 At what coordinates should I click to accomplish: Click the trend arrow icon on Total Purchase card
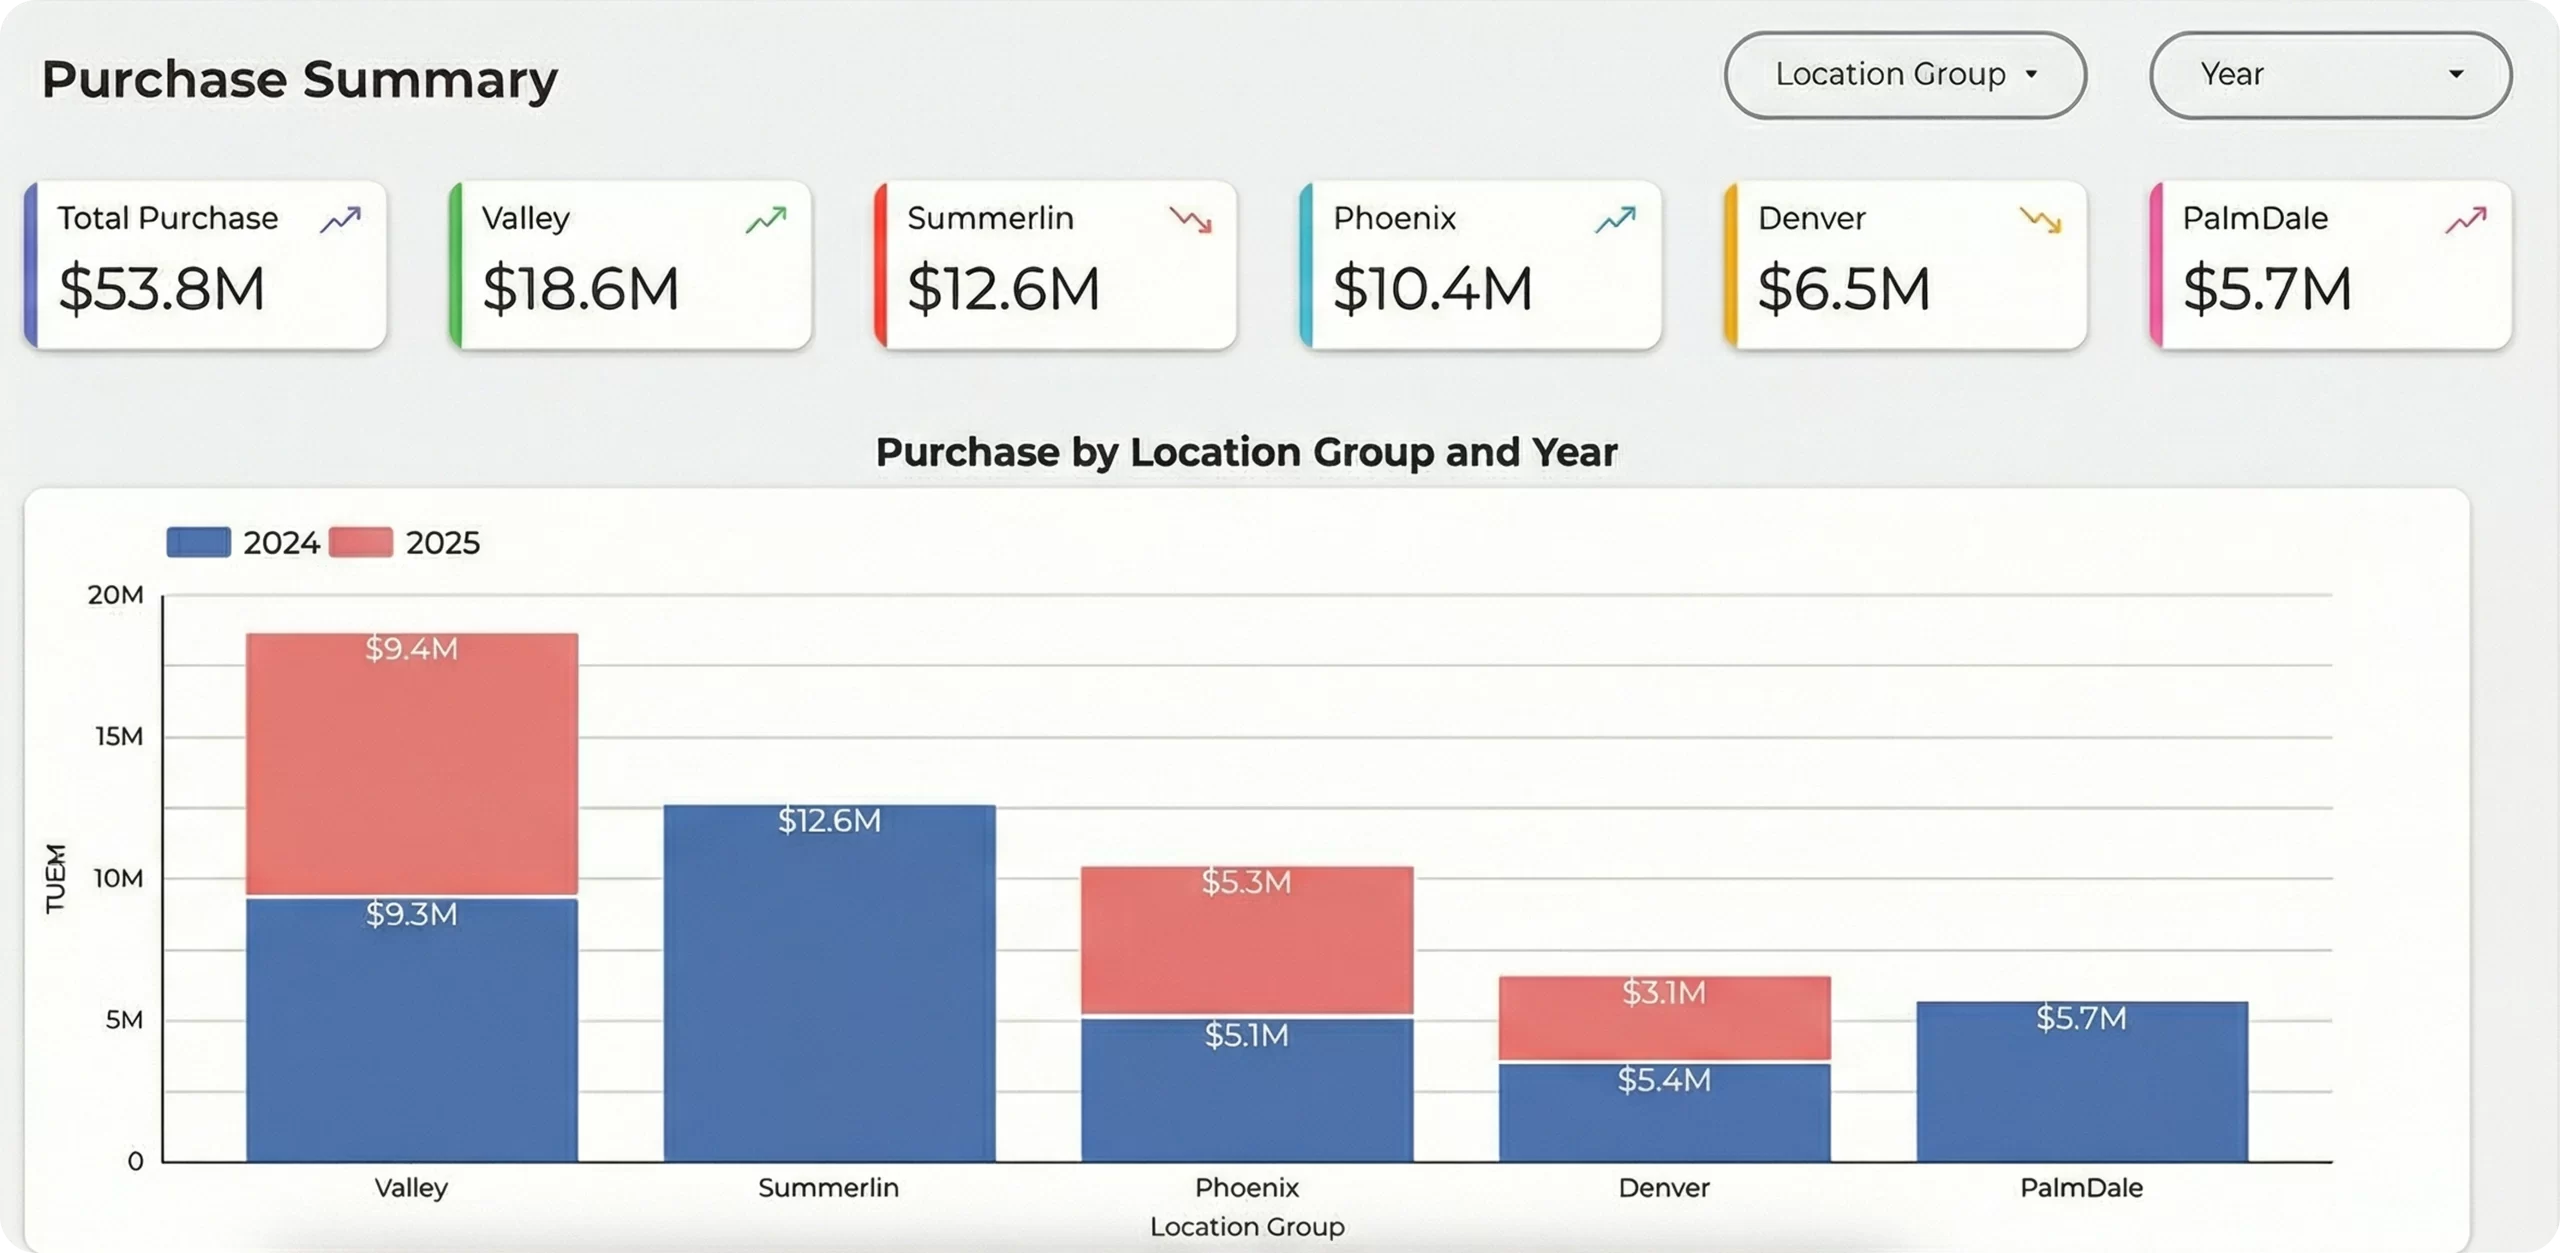click(x=340, y=218)
